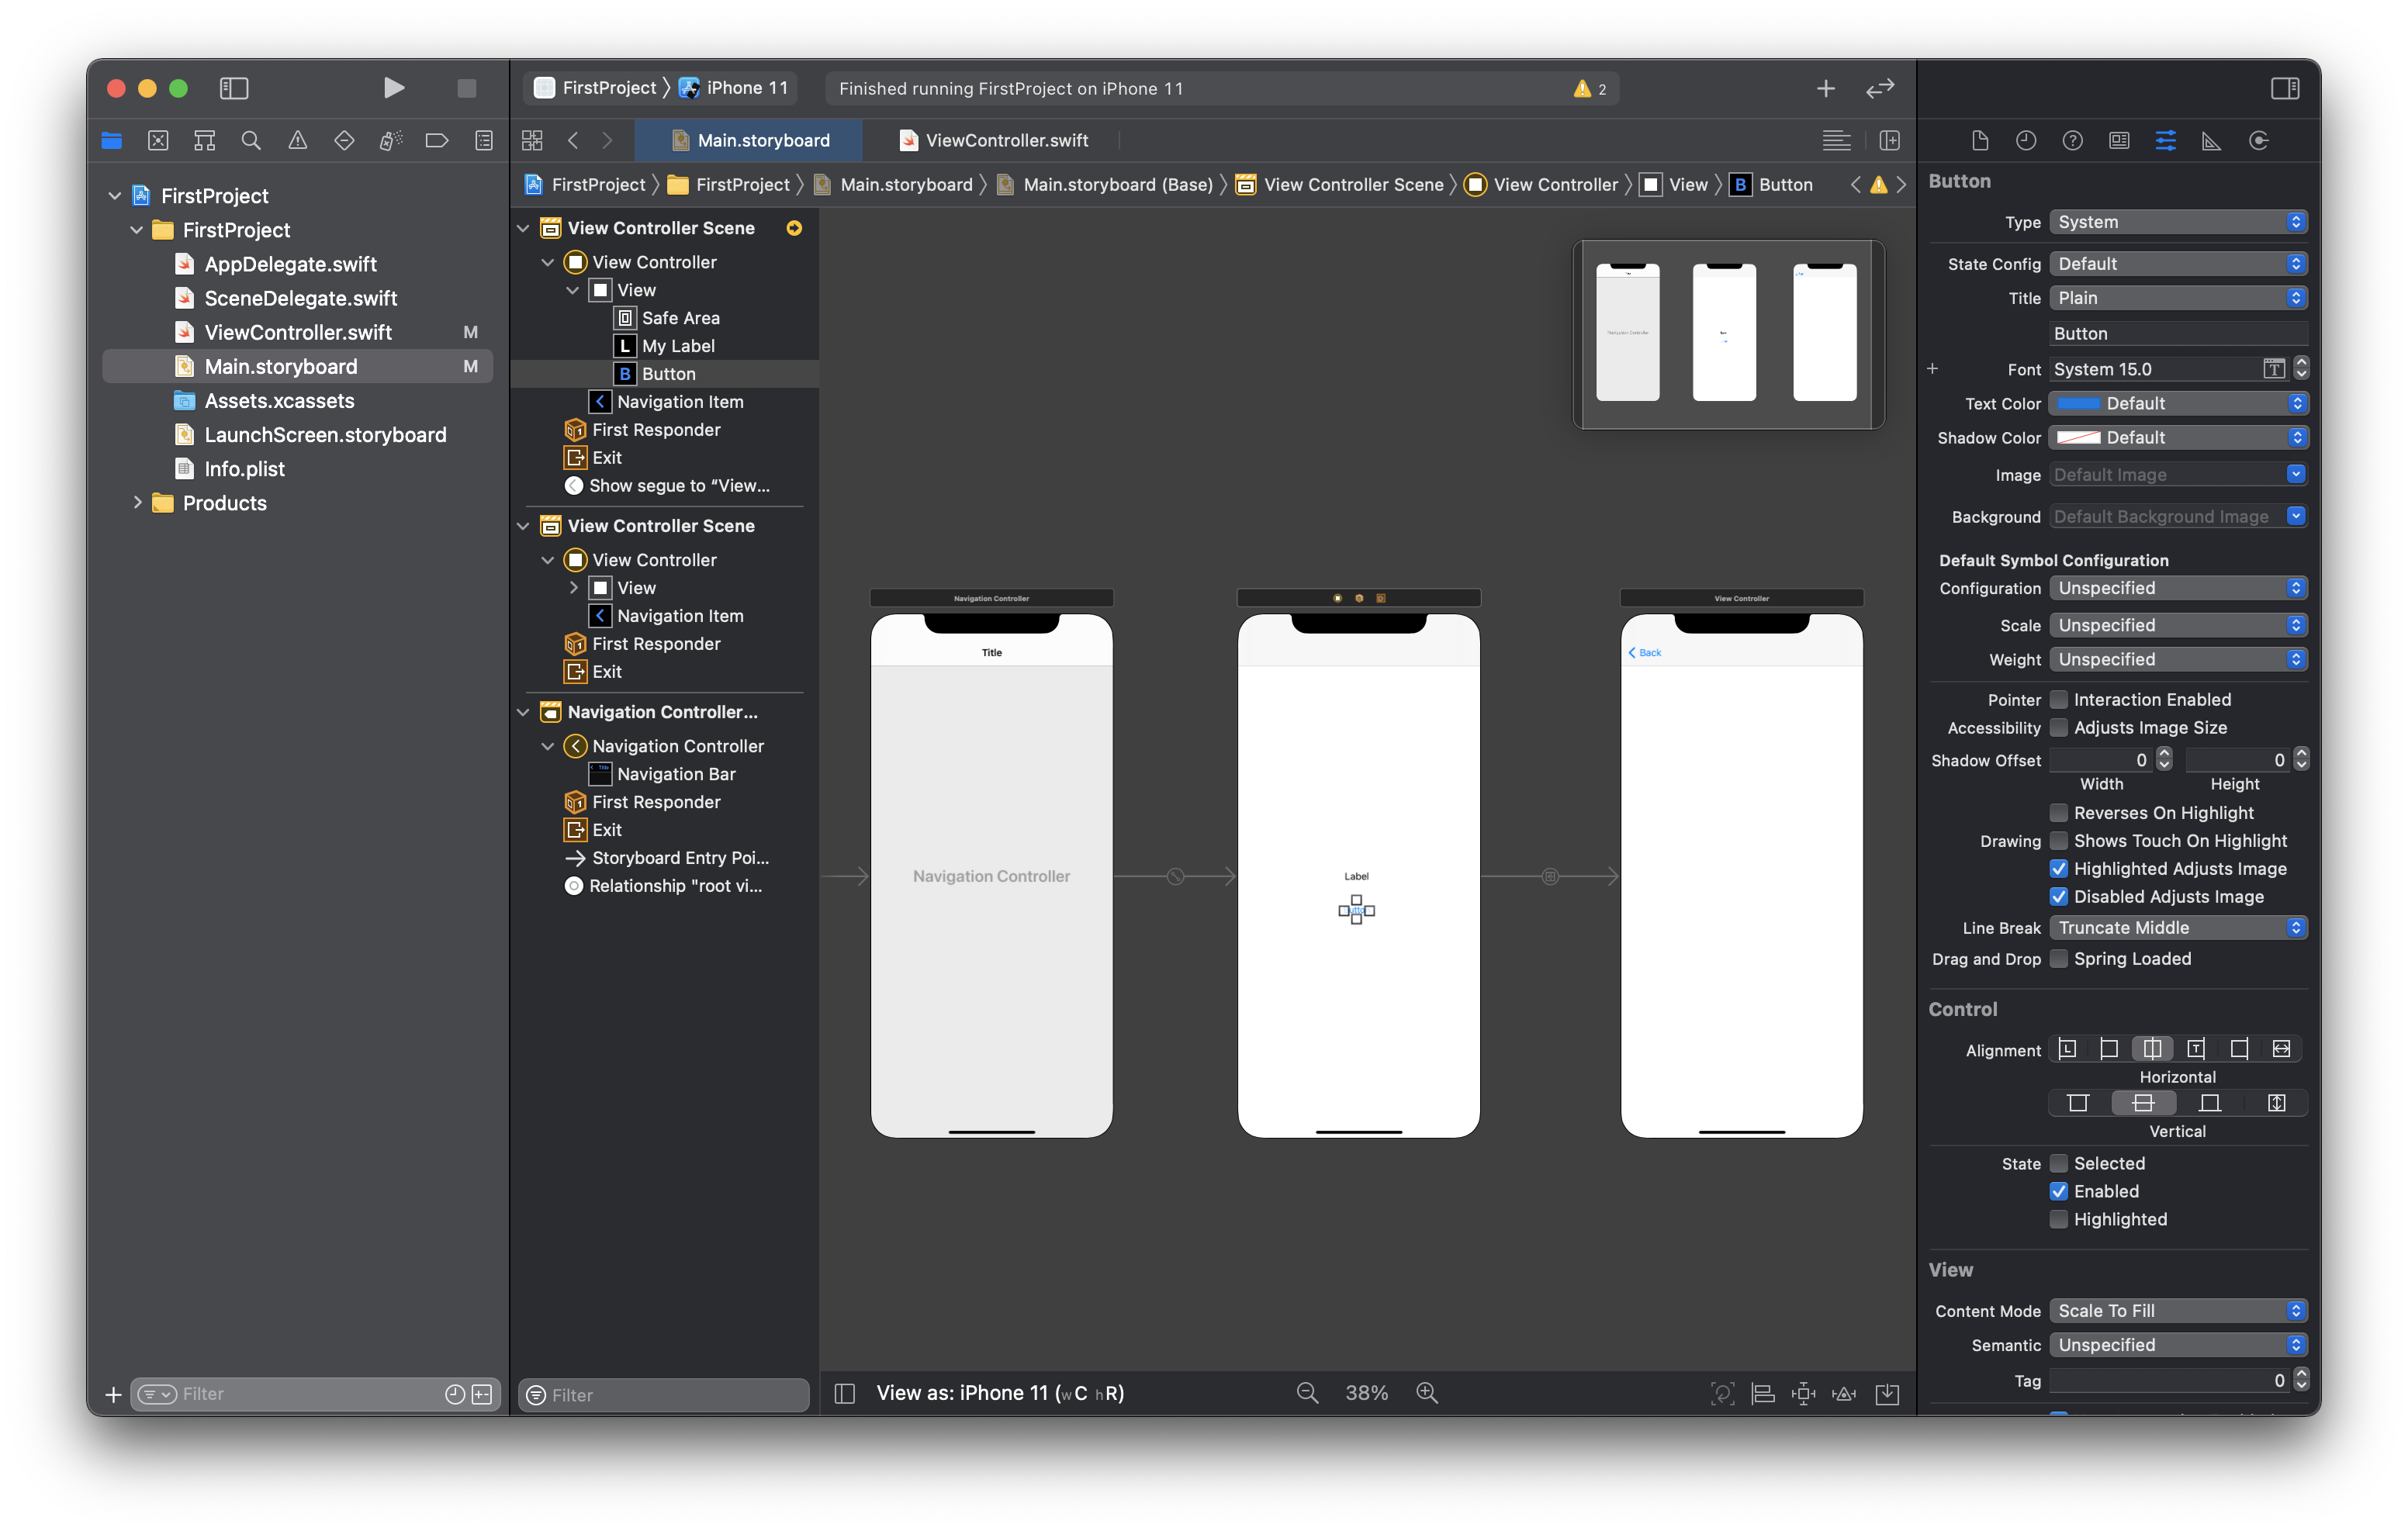Image resolution: width=2408 pixels, height=1531 pixels.
Task: Uncheck Highlighted Adjusts Image
Action: (2059, 868)
